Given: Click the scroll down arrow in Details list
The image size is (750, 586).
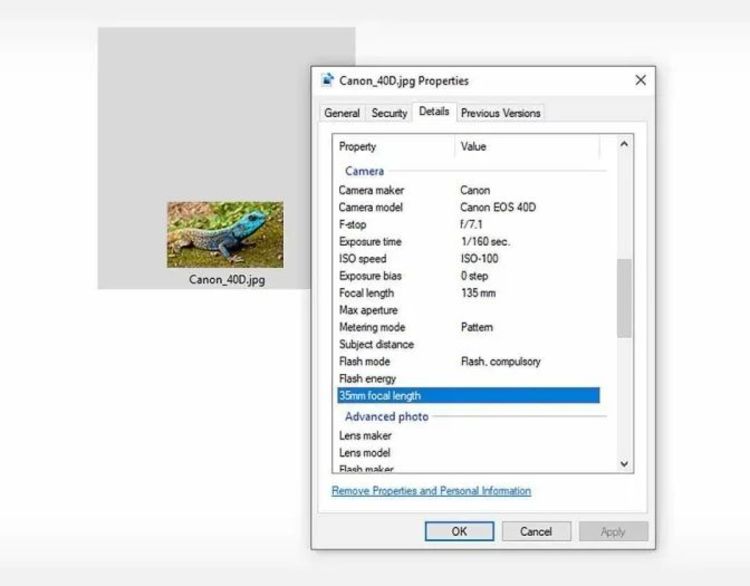Looking at the screenshot, I should (x=624, y=464).
